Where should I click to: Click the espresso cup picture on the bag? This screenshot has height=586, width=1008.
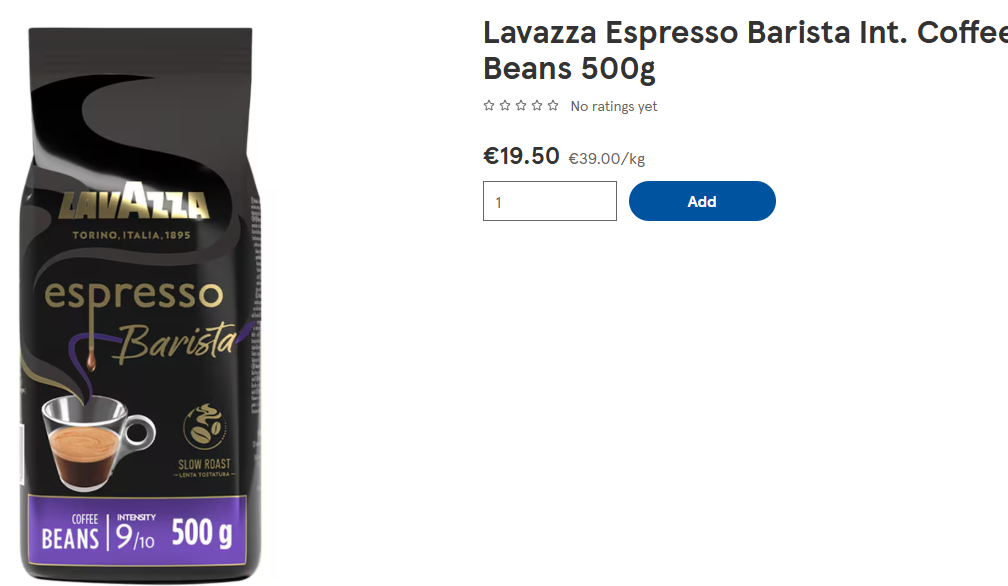coord(98,442)
